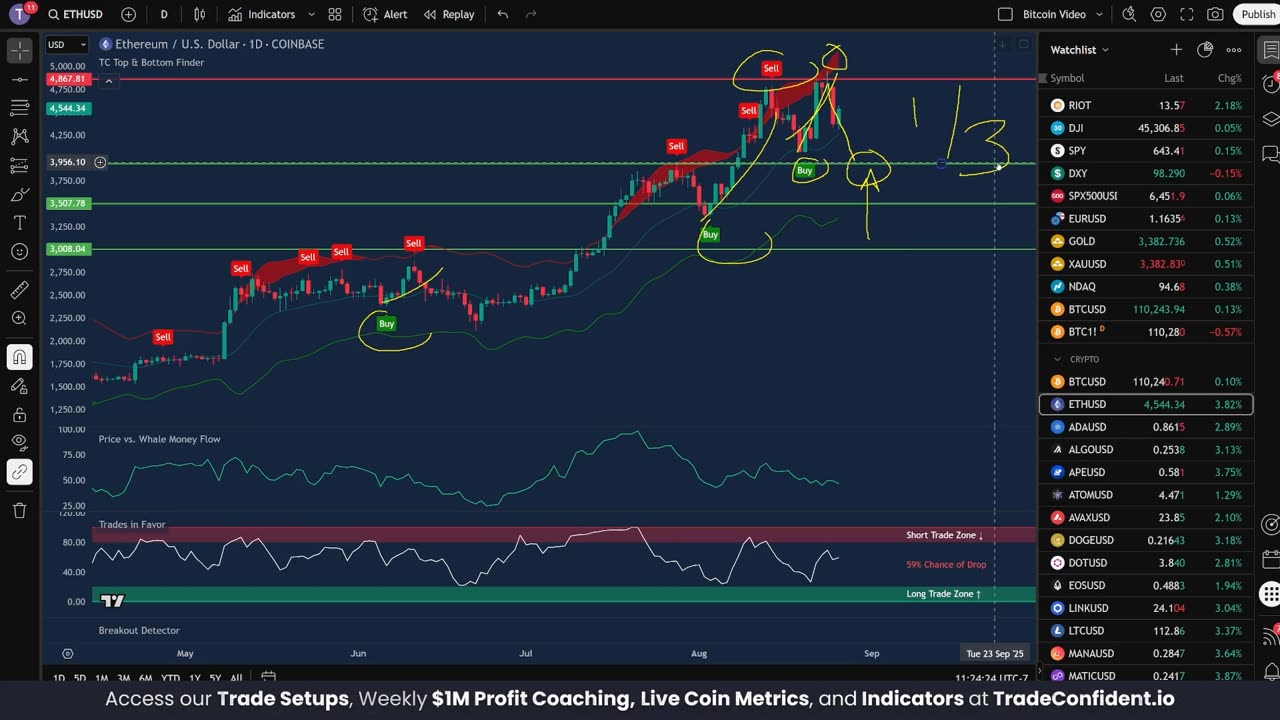Screen dimensions: 1280x720
Task: Open the USD currency dropdown
Action: [67, 44]
